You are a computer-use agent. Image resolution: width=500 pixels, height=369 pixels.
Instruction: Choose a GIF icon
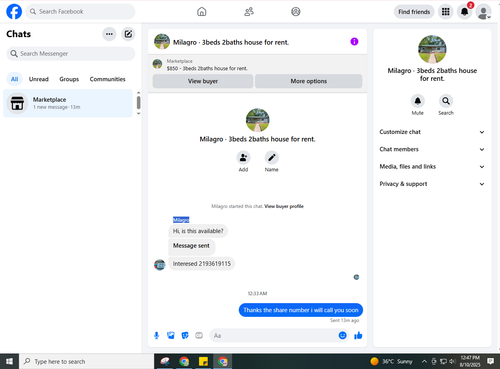tap(199, 335)
